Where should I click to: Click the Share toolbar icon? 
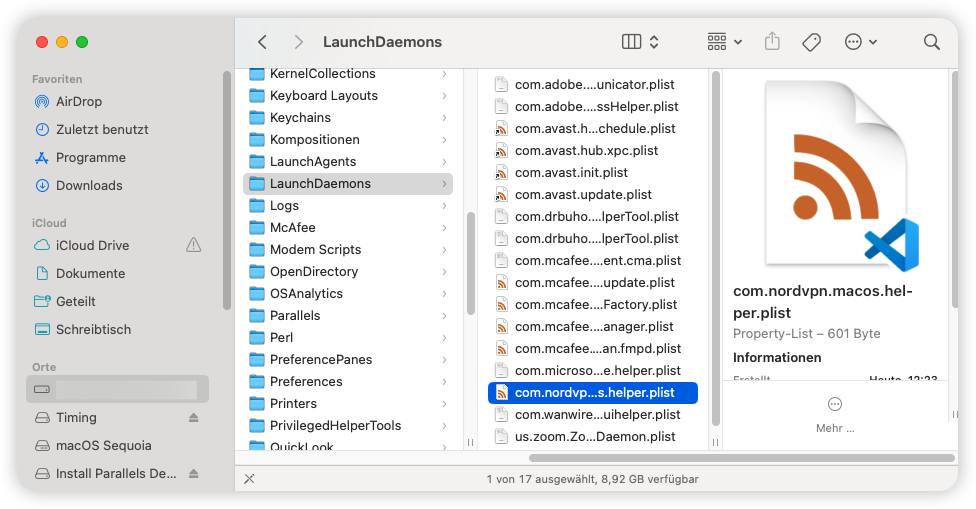pos(772,42)
